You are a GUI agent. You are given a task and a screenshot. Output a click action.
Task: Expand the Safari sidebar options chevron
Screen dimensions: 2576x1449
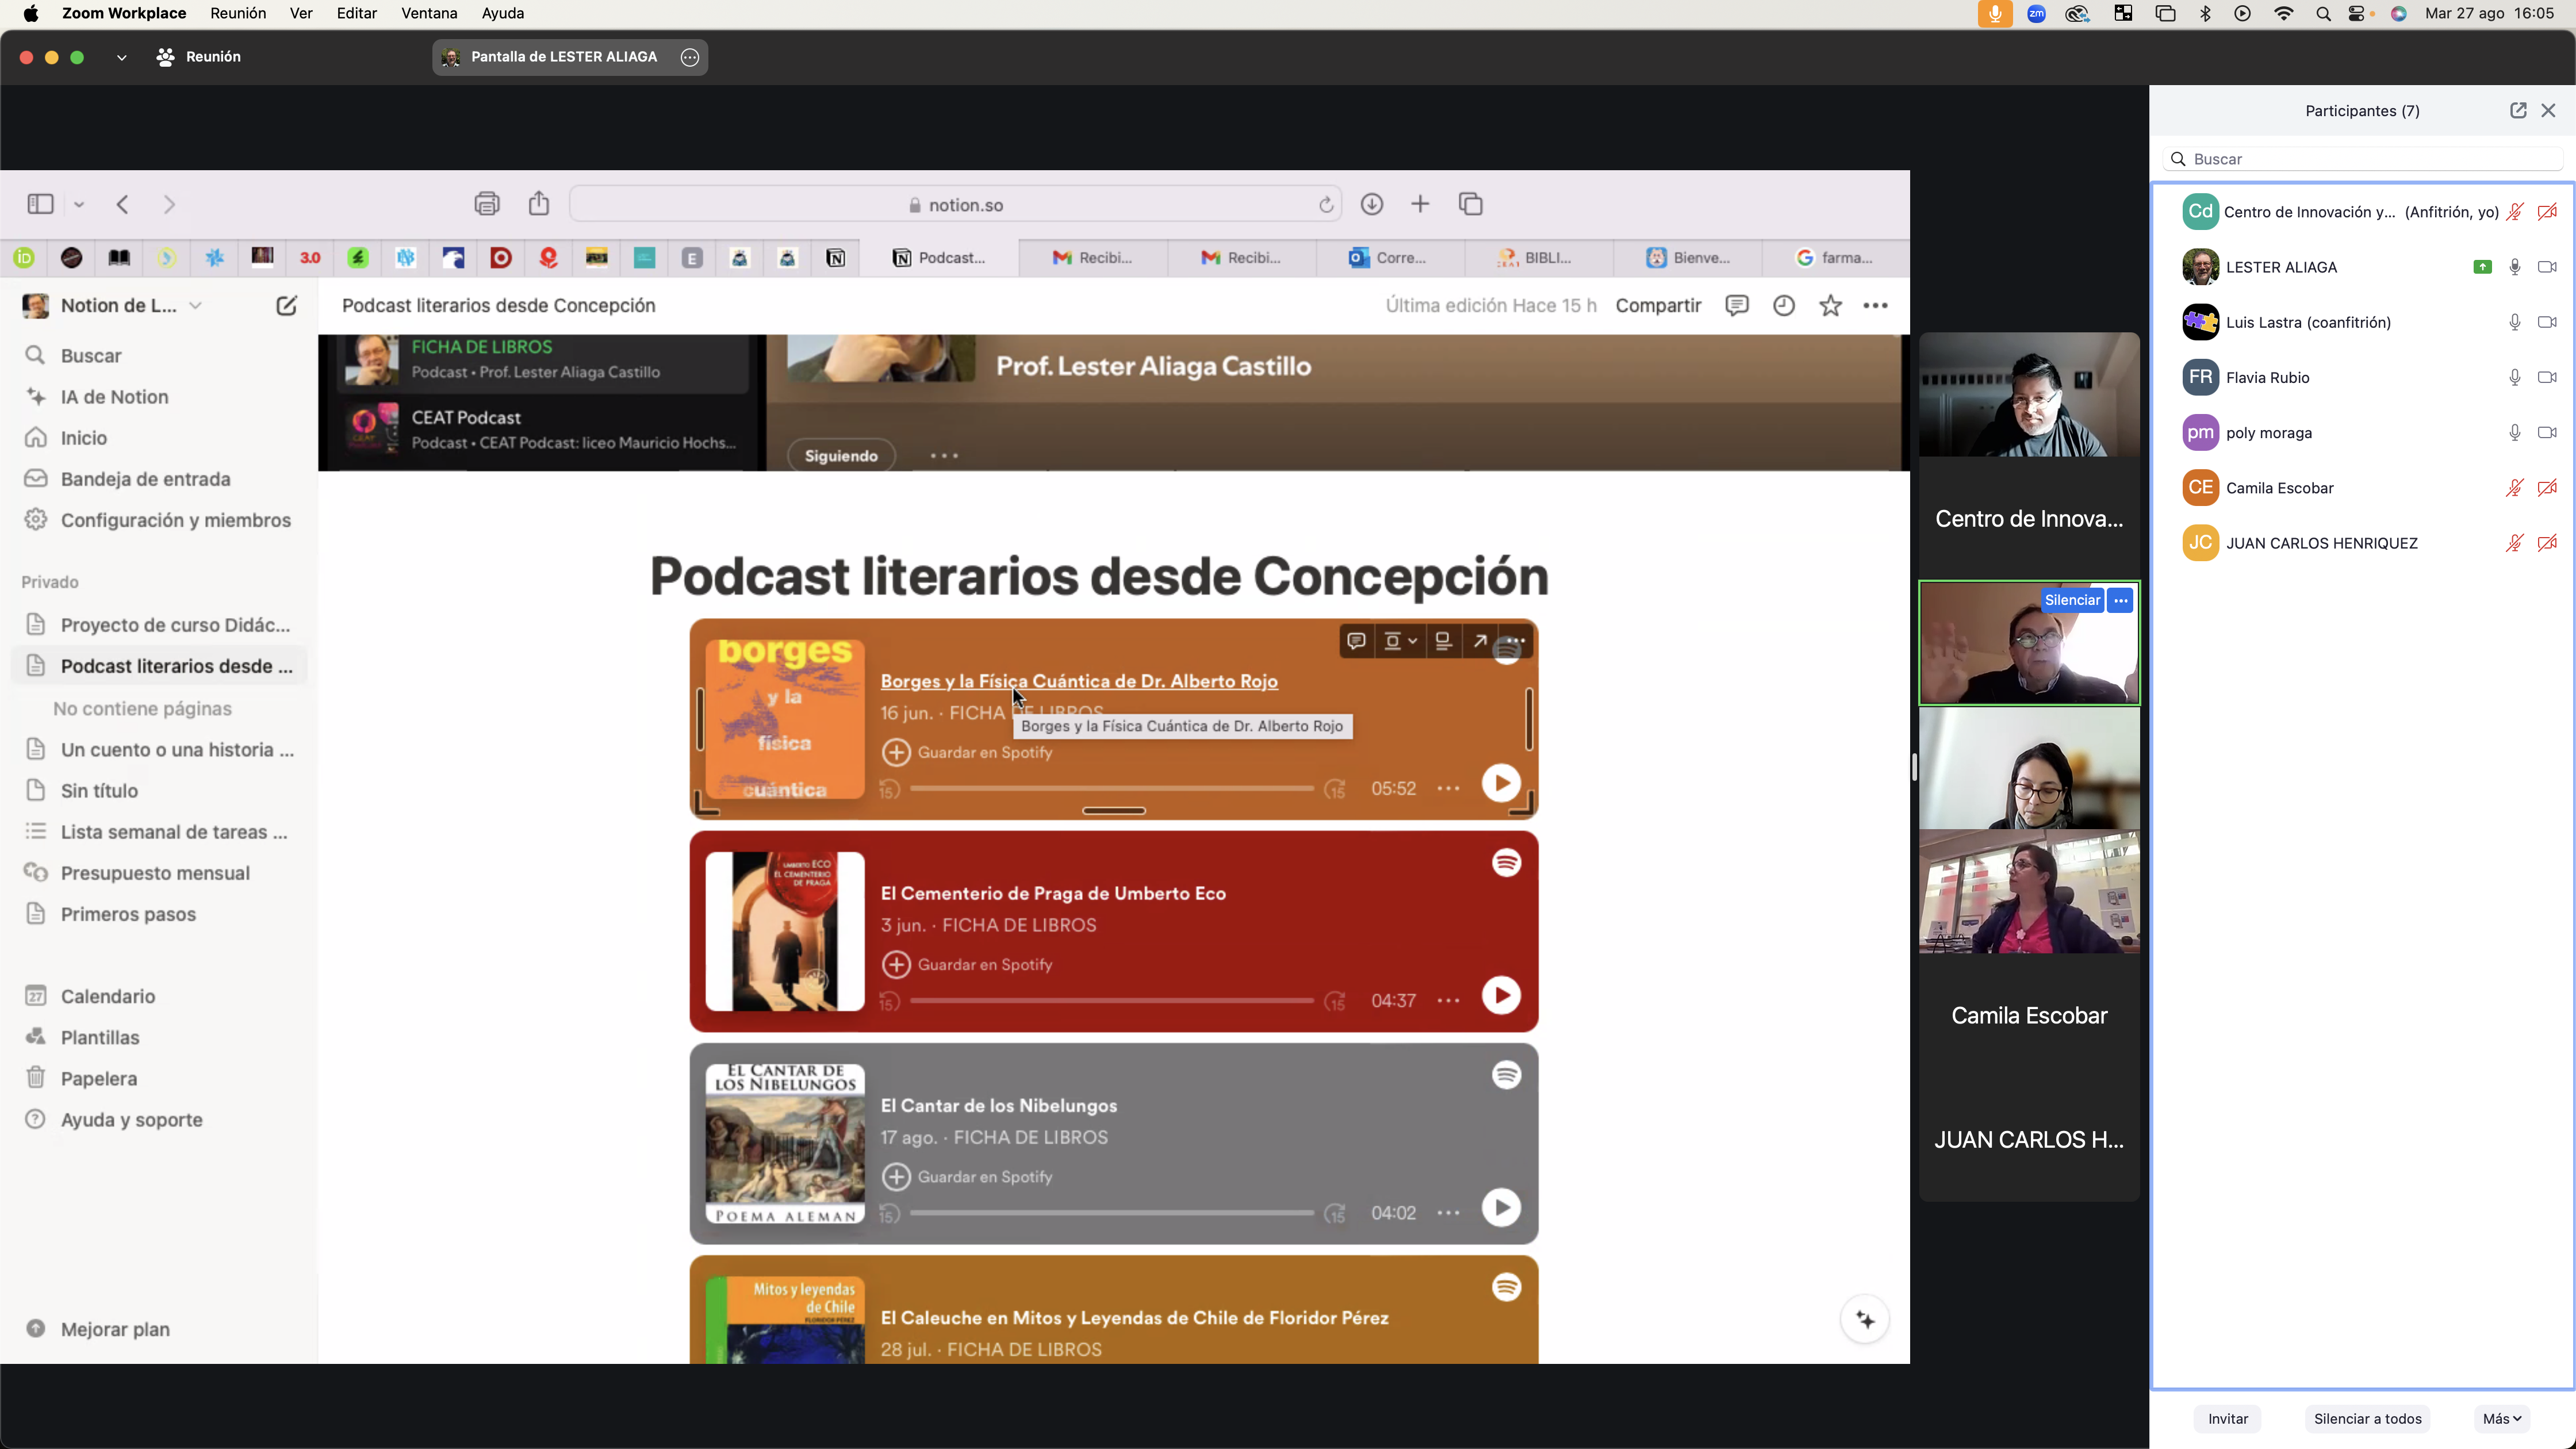pyautogui.click(x=79, y=205)
